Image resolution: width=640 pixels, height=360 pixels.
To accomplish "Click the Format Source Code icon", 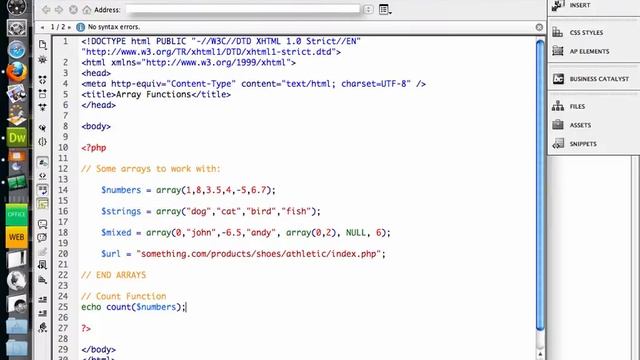I will click(42, 327).
